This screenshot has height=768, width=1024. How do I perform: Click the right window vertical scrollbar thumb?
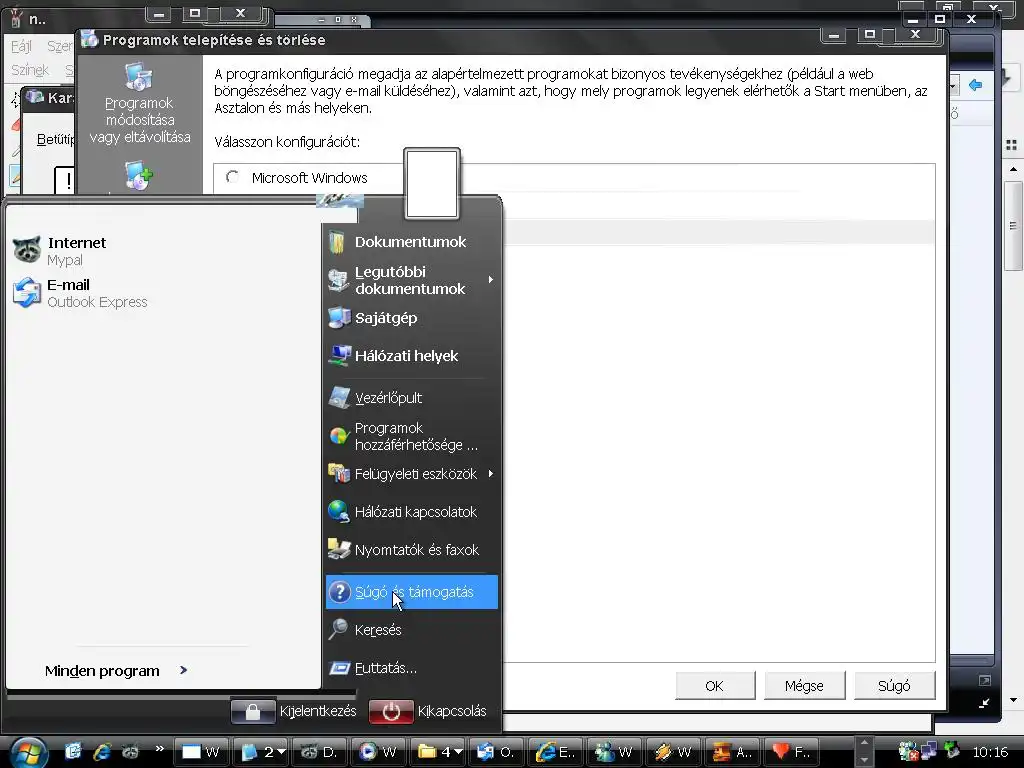pos(1013,225)
